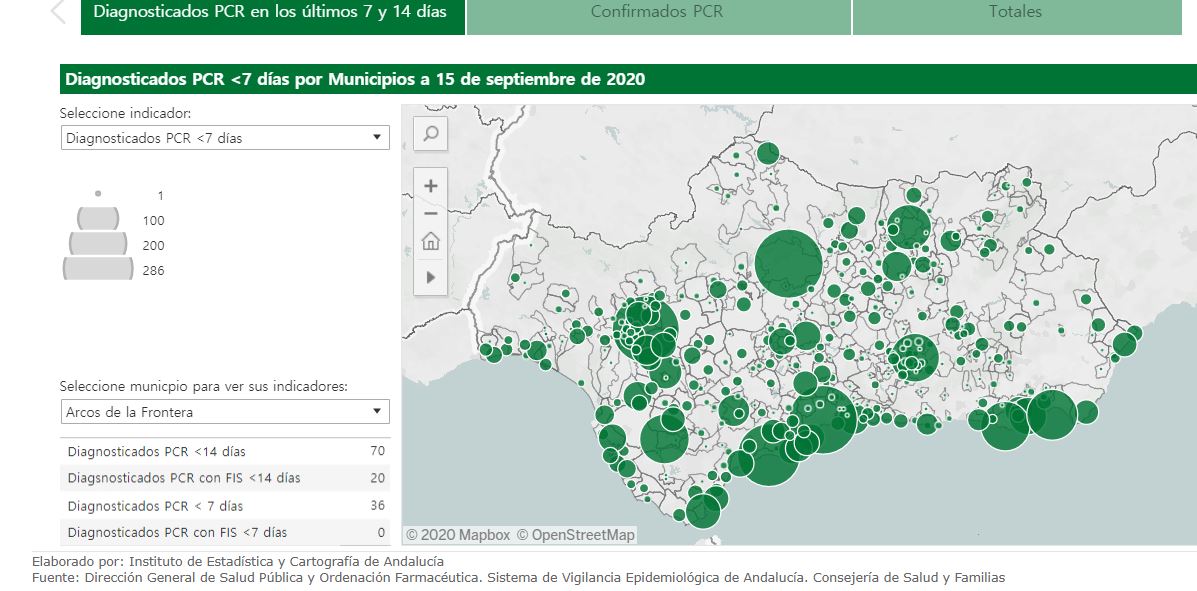
Task: Open the OpenStreetMap attribution link
Action: (576, 534)
